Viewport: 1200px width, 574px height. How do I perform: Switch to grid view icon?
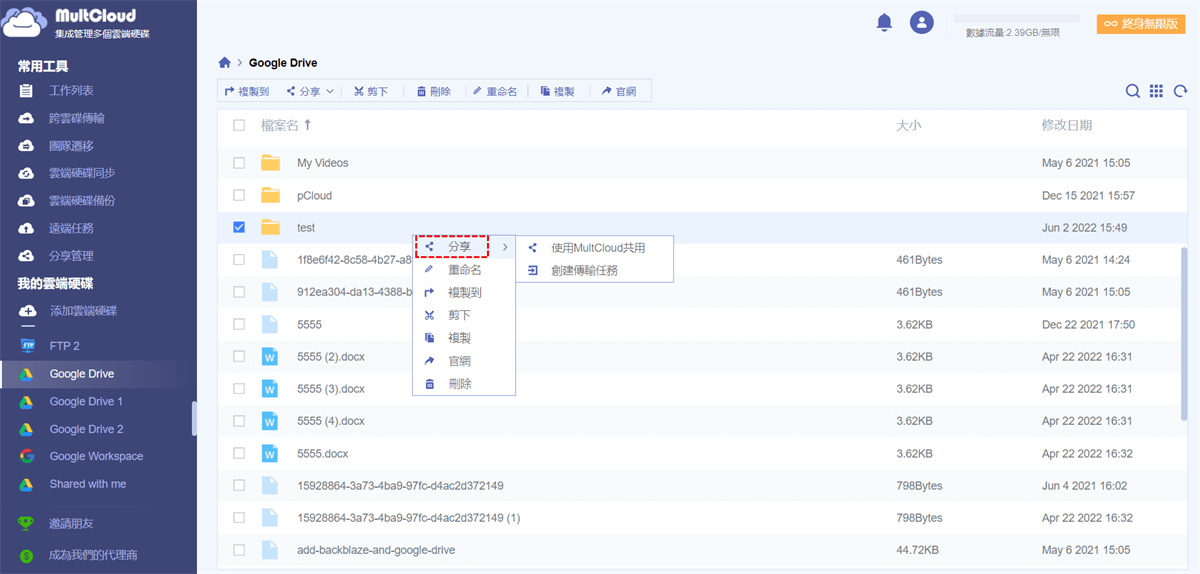coord(1156,91)
